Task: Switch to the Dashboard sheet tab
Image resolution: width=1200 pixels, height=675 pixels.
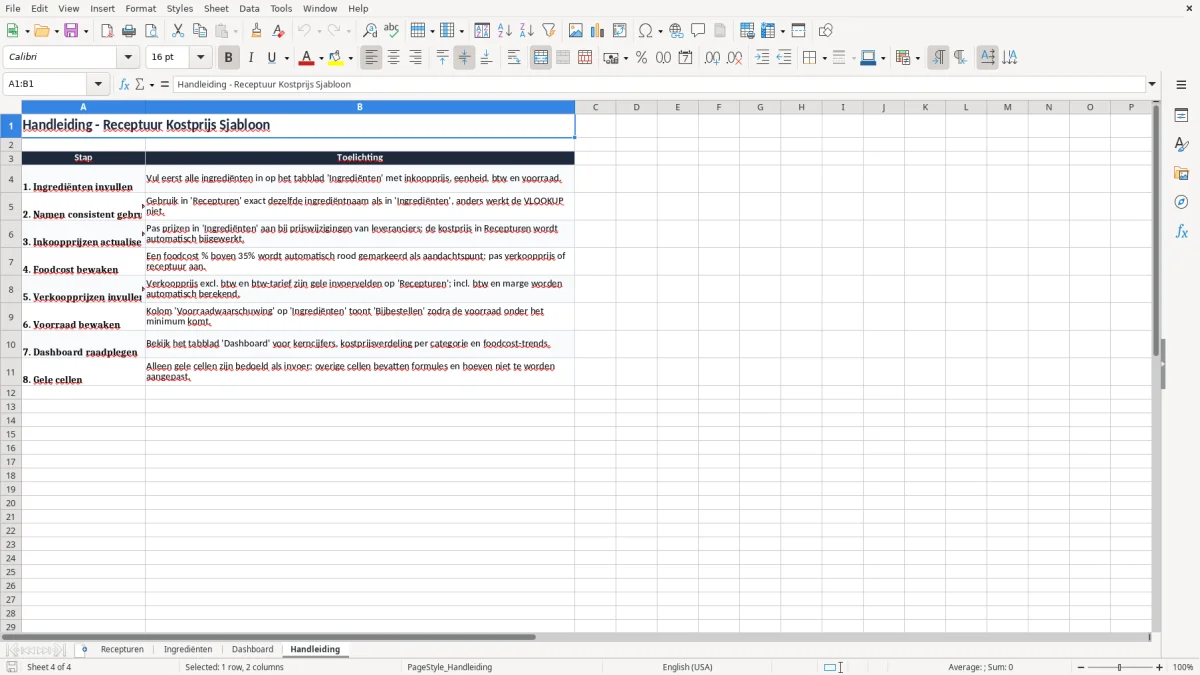Action: coord(252,650)
